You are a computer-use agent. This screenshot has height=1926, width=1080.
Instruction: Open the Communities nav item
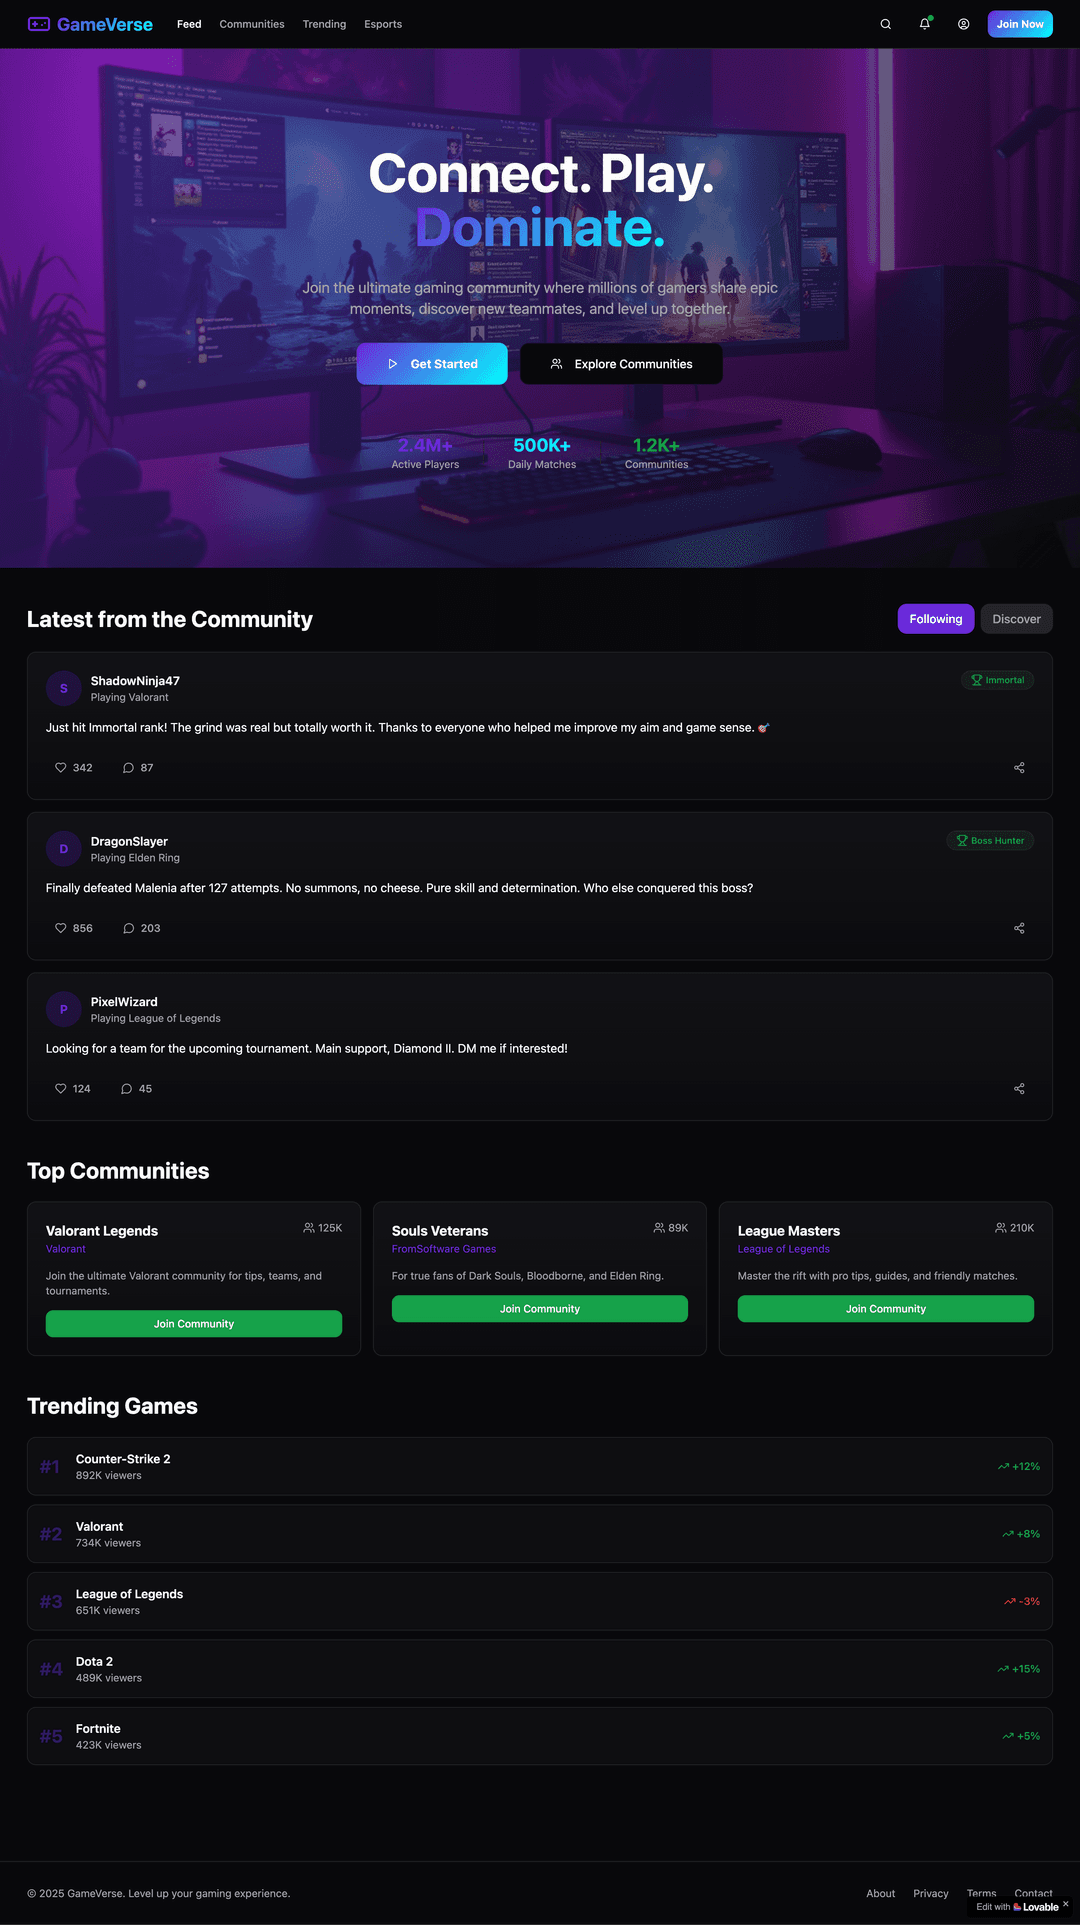pyautogui.click(x=252, y=24)
